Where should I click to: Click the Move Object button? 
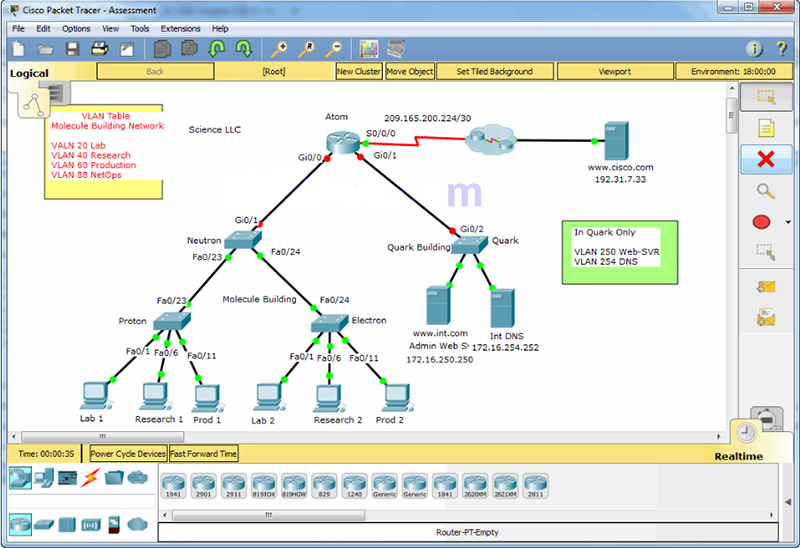[x=410, y=71]
